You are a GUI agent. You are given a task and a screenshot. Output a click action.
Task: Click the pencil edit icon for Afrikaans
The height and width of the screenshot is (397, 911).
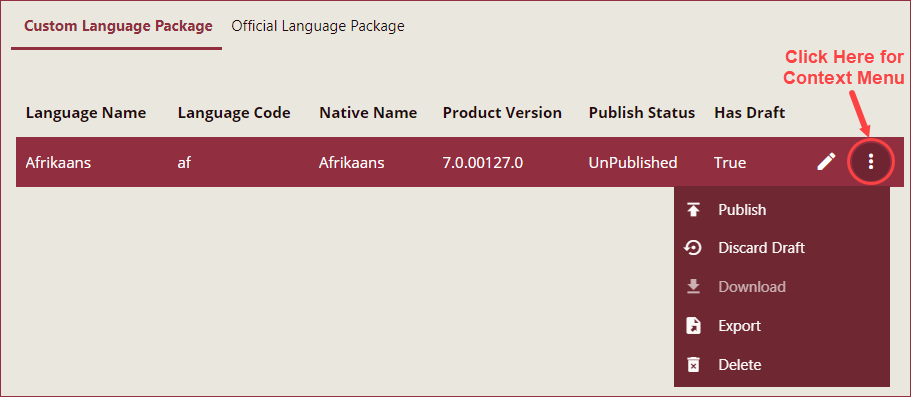point(826,162)
